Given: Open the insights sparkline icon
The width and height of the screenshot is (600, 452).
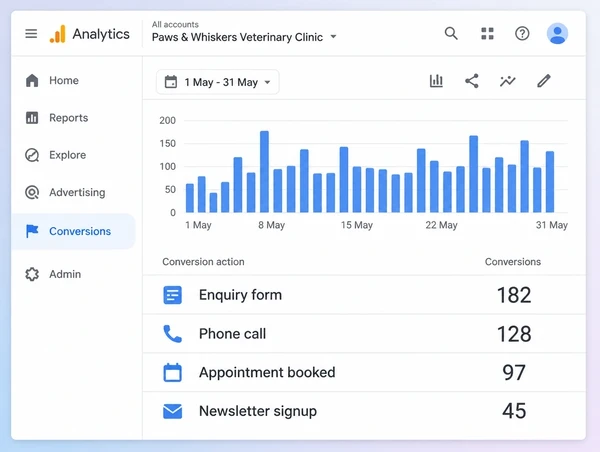Looking at the screenshot, I should (x=507, y=81).
